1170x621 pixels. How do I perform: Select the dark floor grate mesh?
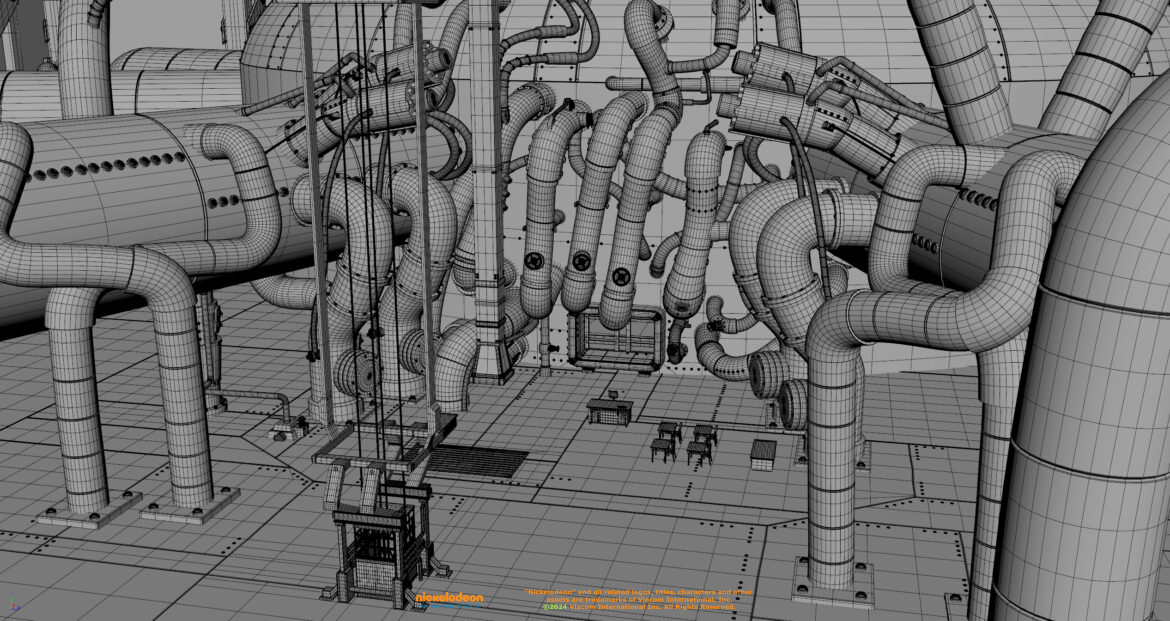[x=477, y=461]
